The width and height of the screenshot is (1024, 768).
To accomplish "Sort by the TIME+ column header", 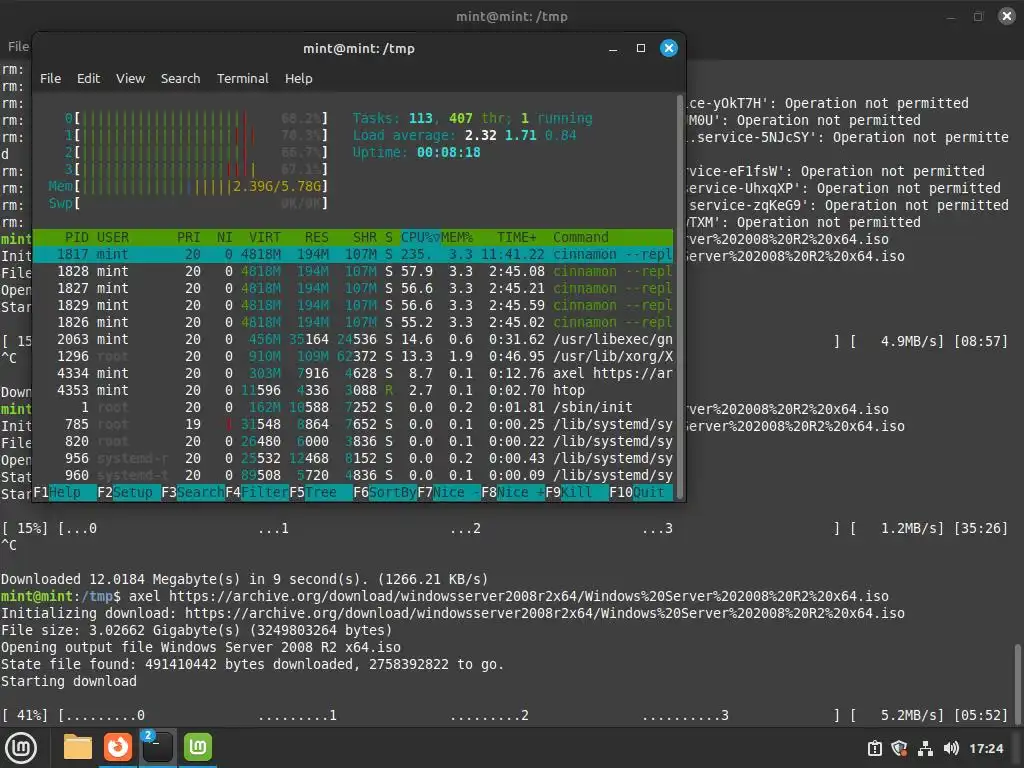I will pos(516,237).
